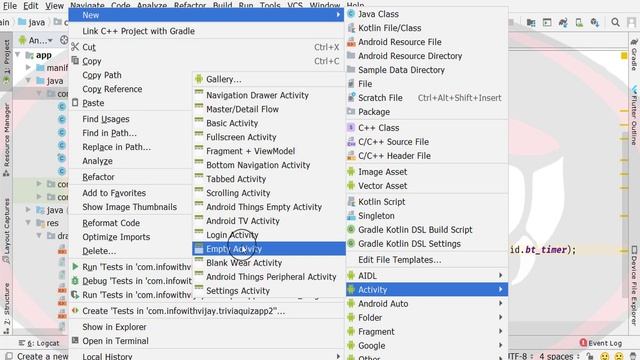Expand the Android Auto submenu

[x=427, y=304]
